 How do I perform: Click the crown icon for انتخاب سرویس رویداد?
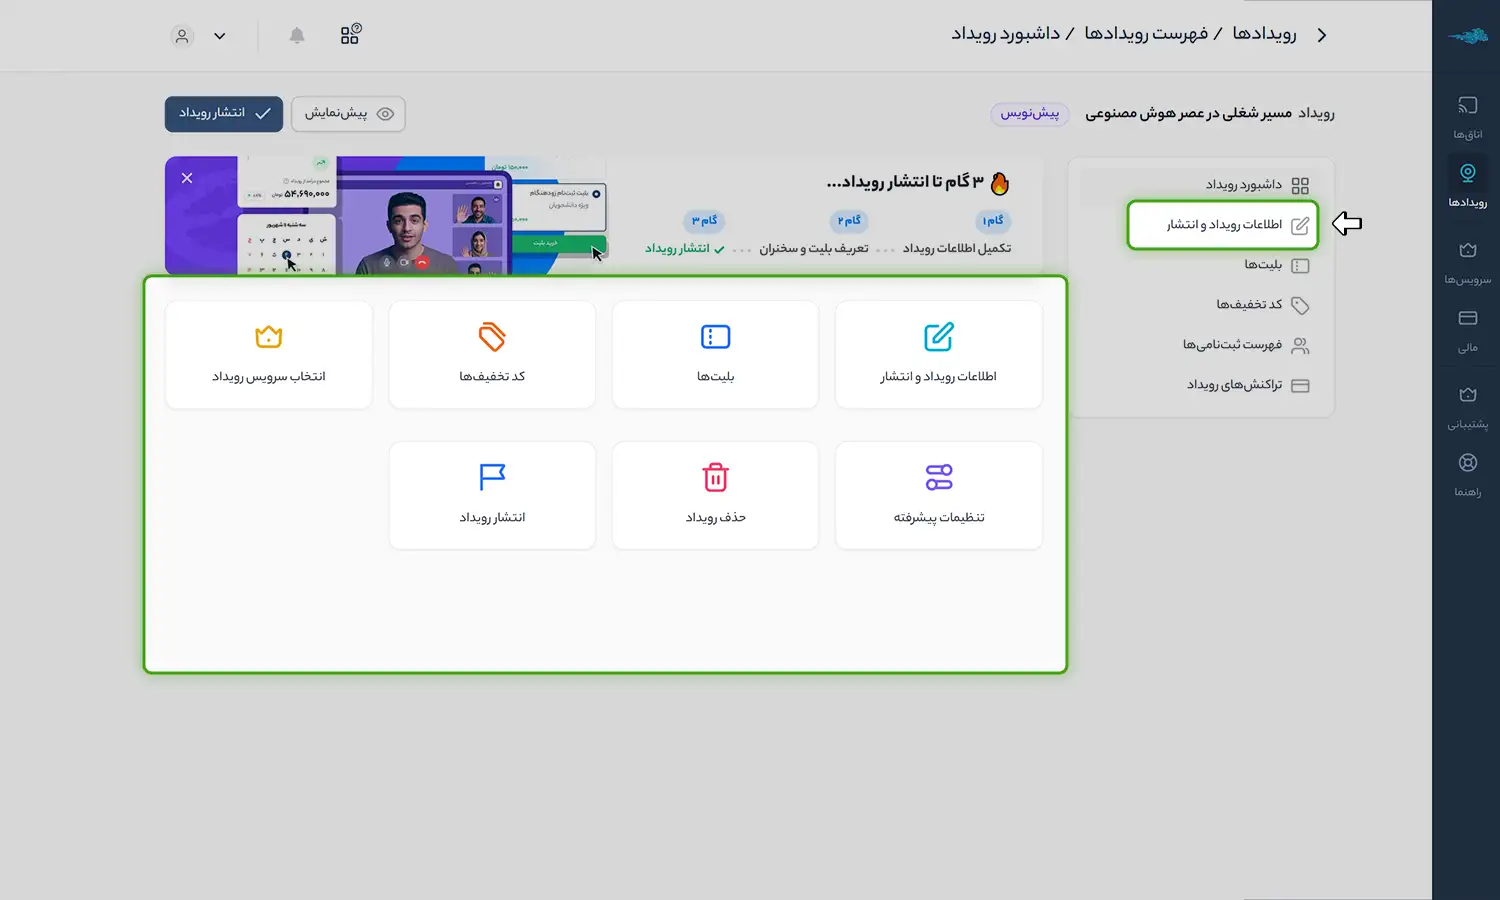tap(268, 337)
